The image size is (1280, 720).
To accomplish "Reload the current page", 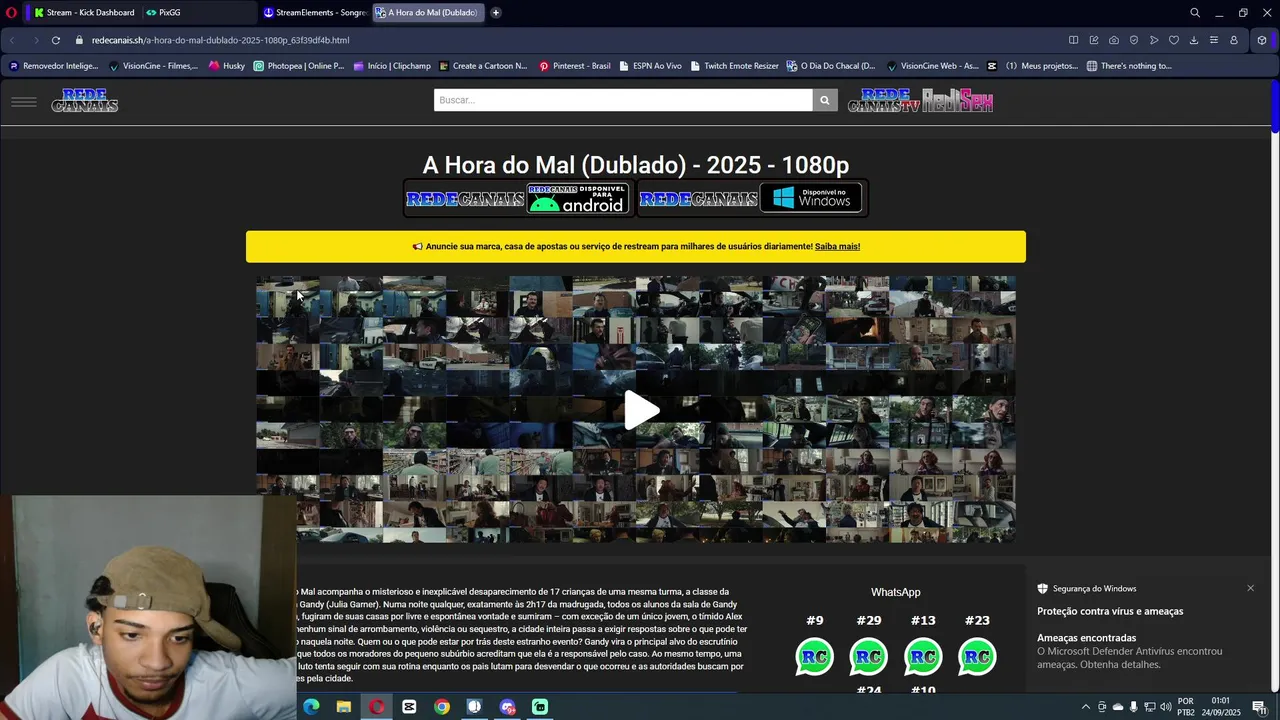I will [56, 40].
